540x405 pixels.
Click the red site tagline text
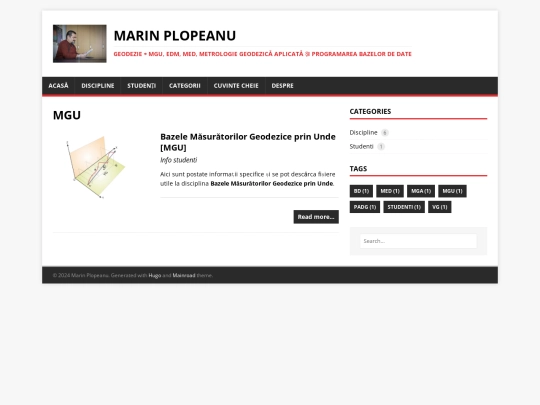pyautogui.click(x=262, y=54)
